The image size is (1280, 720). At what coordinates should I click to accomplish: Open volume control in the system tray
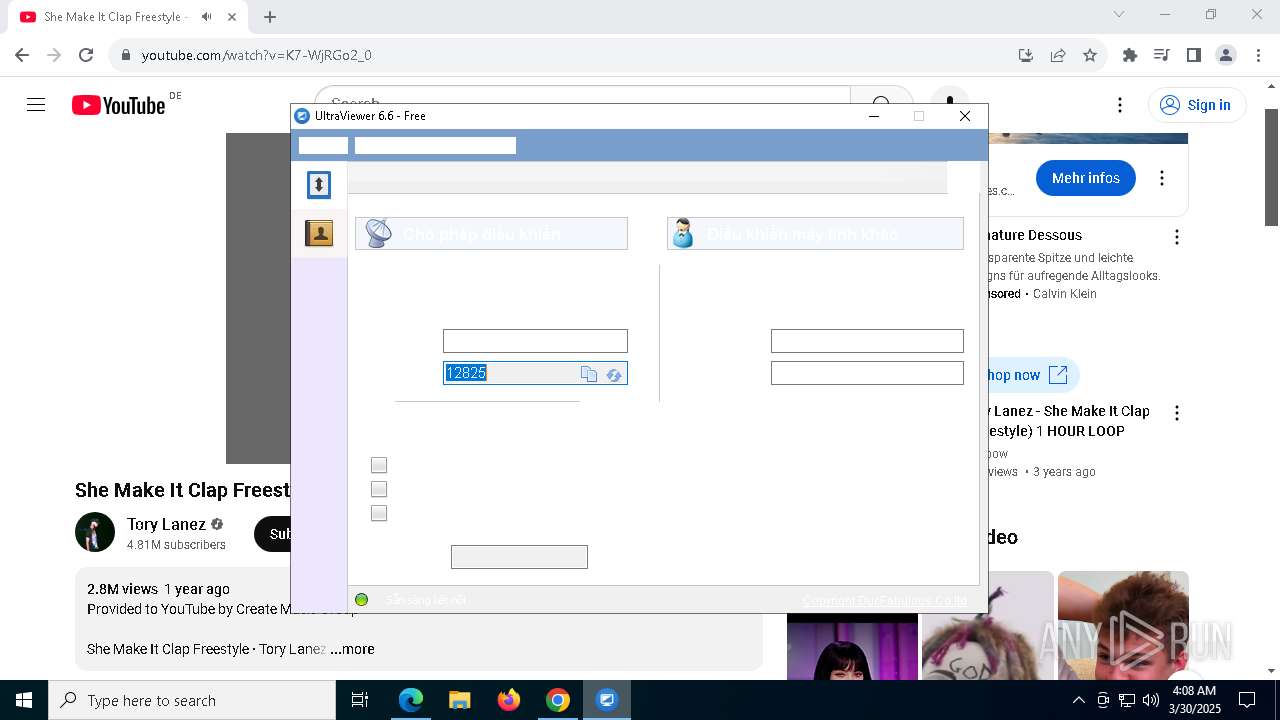(x=1151, y=700)
